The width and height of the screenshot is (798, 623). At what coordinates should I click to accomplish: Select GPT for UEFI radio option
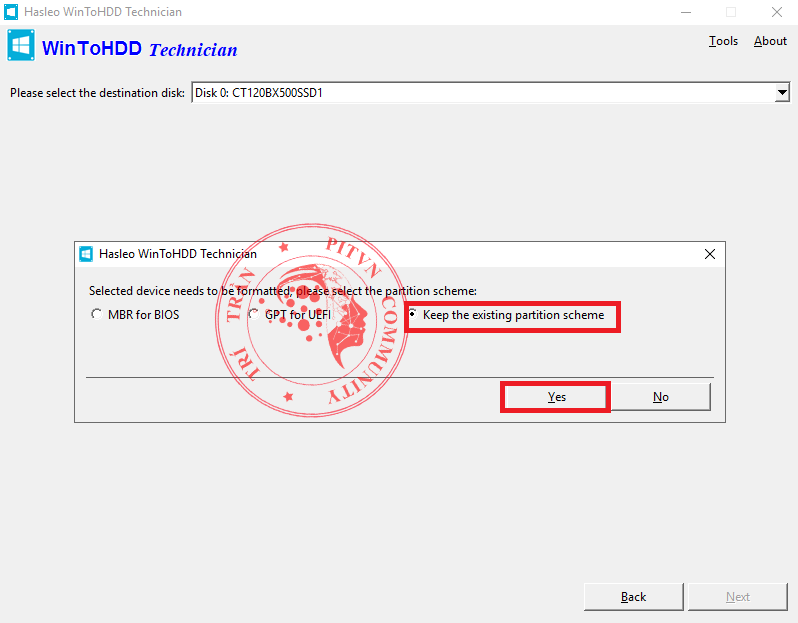click(x=290, y=315)
